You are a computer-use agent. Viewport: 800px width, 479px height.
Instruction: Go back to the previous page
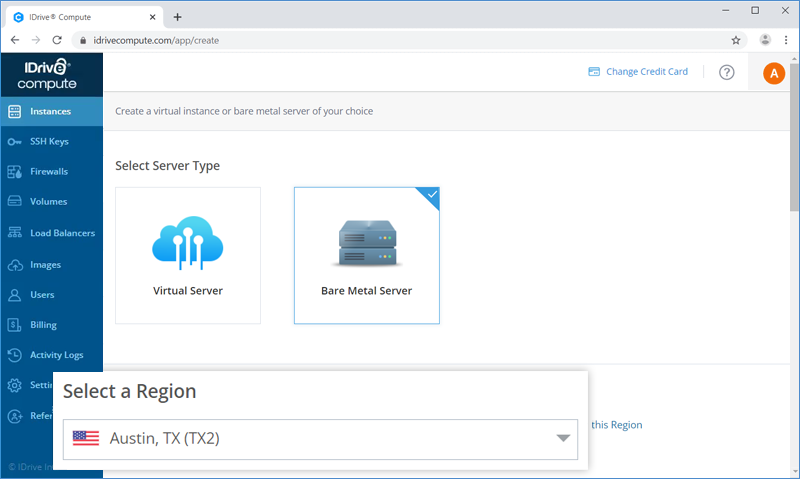pyautogui.click(x=15, y=40)
